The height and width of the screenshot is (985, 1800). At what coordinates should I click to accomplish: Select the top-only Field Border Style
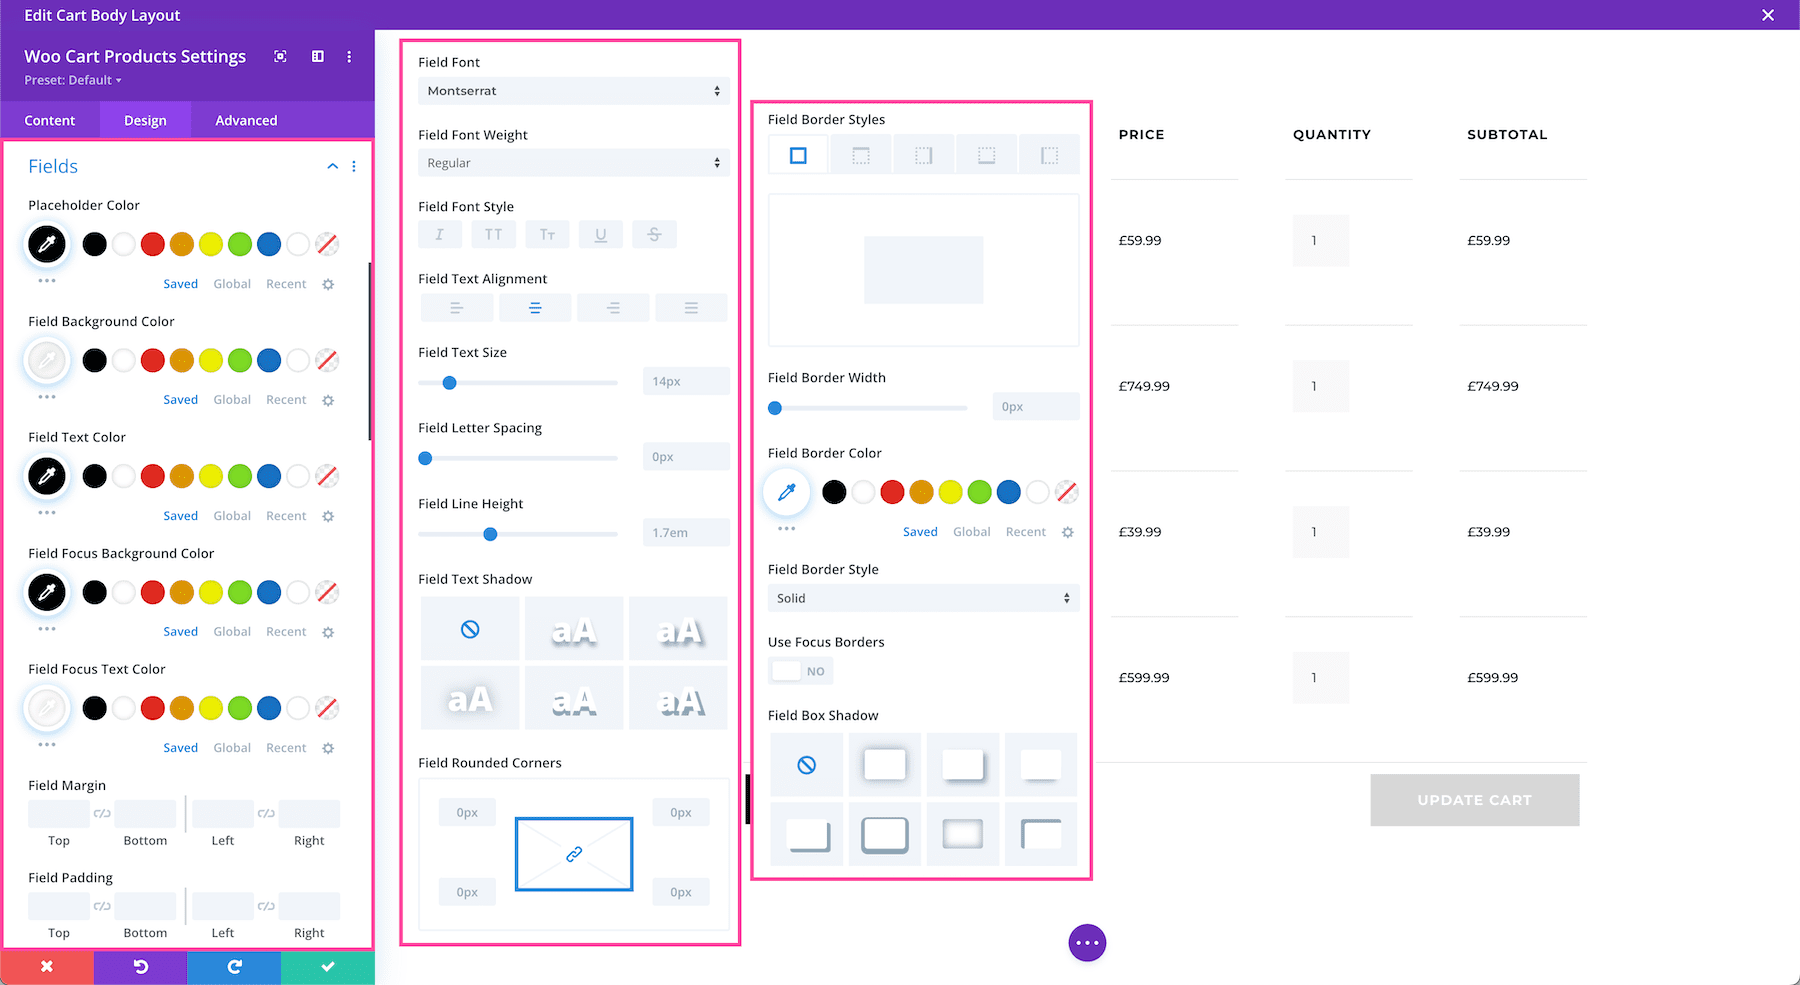(861, 153)
